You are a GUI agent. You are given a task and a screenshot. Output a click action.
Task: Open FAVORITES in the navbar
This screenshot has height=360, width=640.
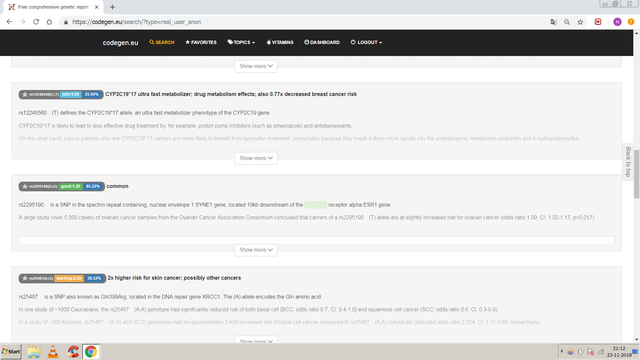(x=201, y=42)
